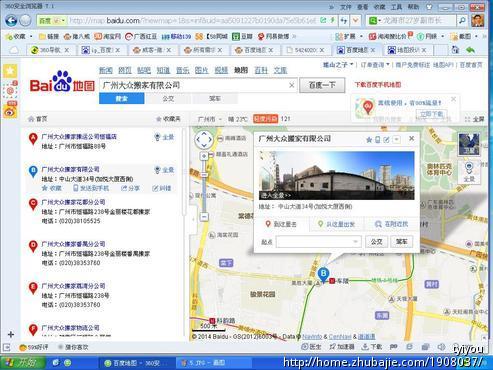Click blue marker B on the map
Image resolution: width=493 pixels, height=370 pixels.
coord(323,275)
